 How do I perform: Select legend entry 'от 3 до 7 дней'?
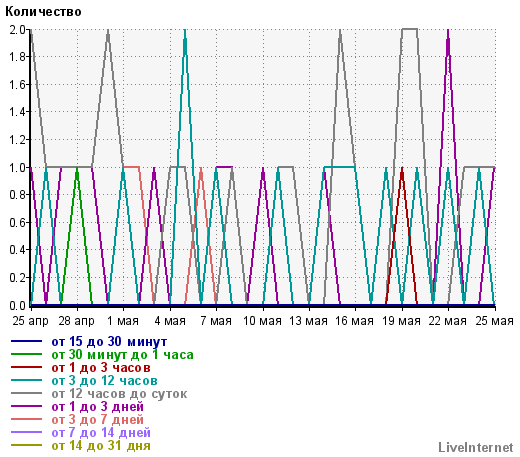pos(98,420)
